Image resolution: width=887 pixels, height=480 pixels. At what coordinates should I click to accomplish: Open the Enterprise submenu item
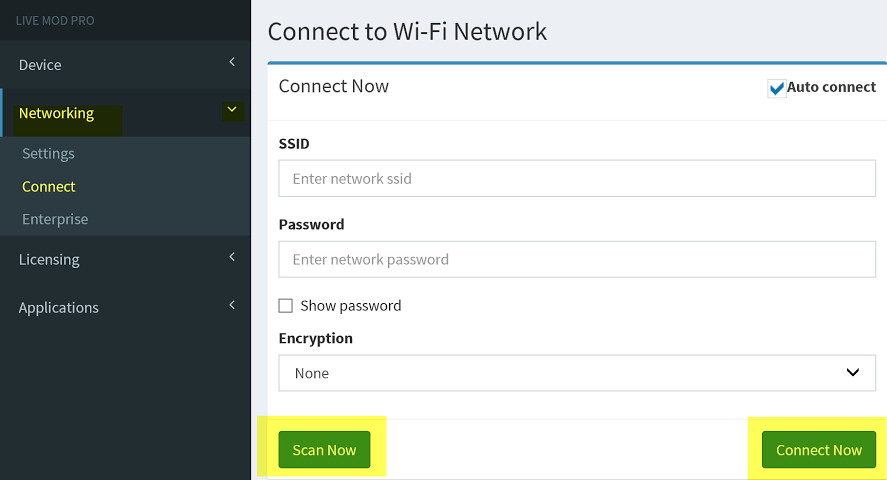click(x=55, y=219)
